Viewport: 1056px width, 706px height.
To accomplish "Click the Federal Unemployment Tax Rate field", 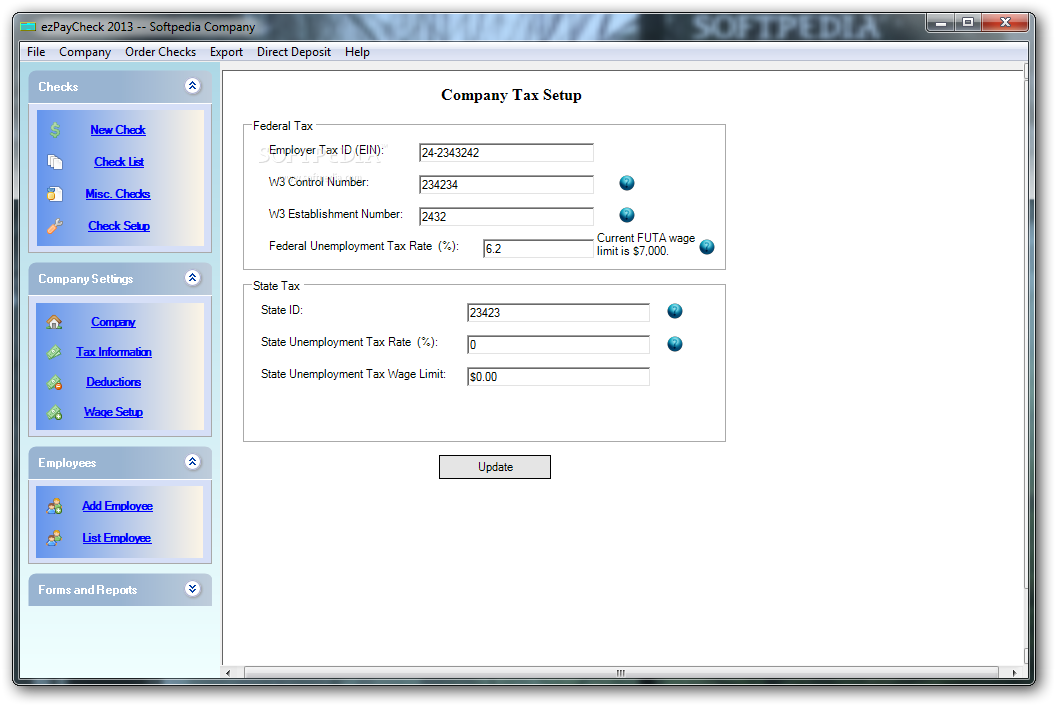I will 538,249.
